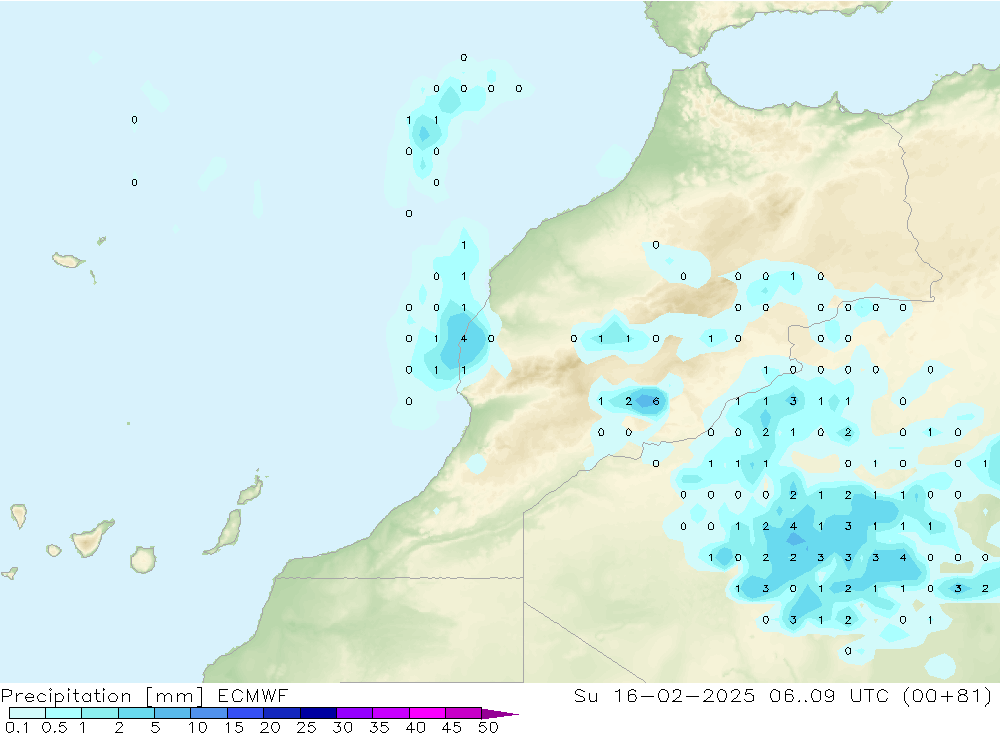
Task: Click the Lanzarote island
Action: tap(251, 490)
